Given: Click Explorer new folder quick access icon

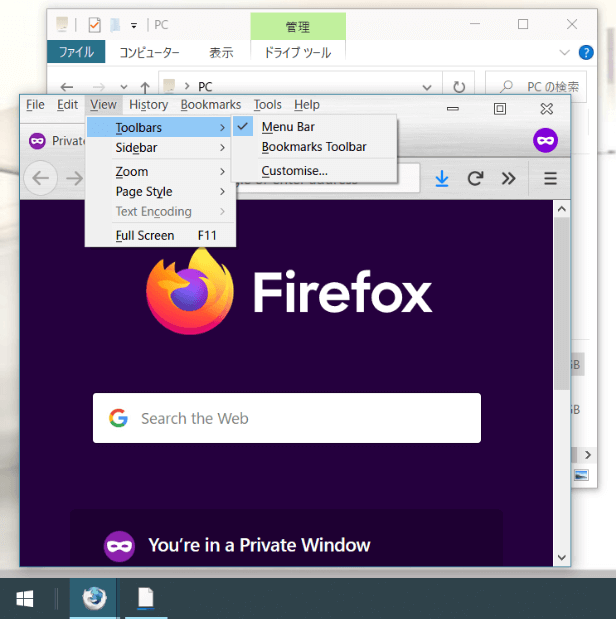Looking at the screenshot, I should click(x=115, y=25).
